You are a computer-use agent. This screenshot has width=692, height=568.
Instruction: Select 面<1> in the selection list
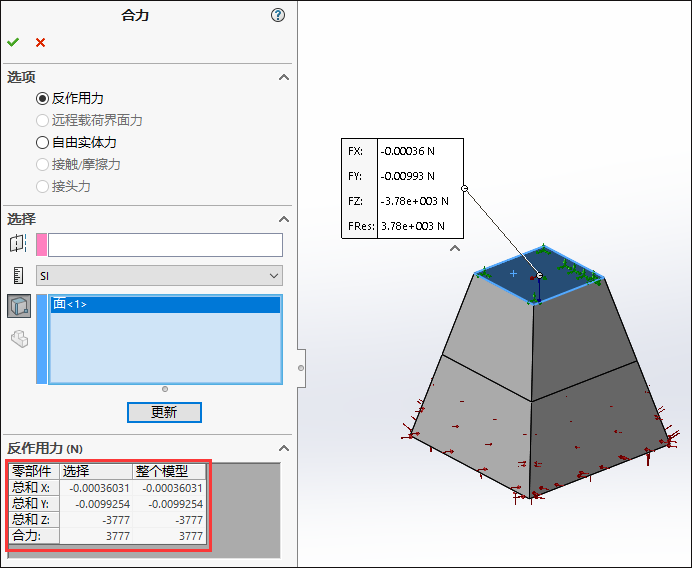coord(165,305)
